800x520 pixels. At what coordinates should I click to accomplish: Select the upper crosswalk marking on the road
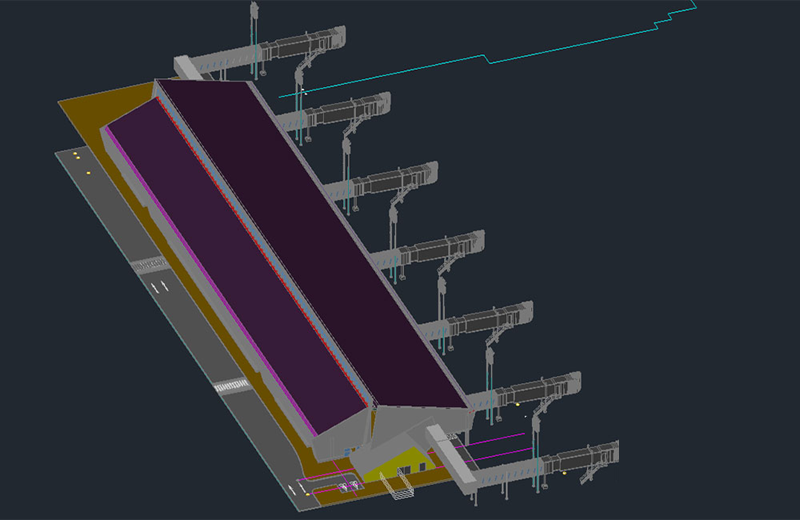click(x=148, y=263)
